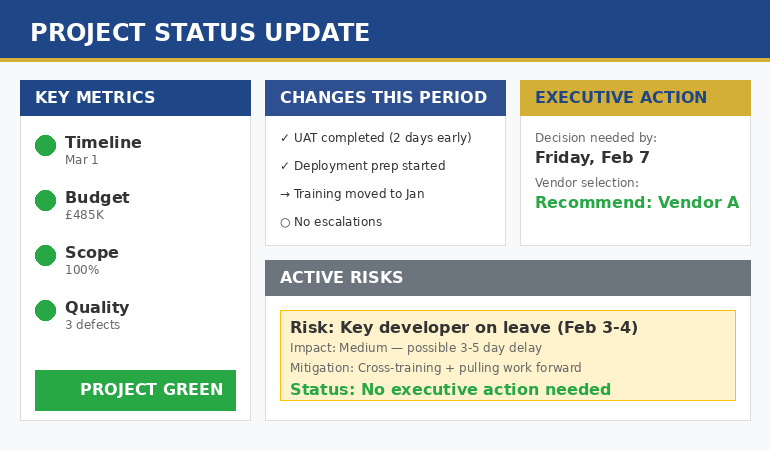Click checkmark beside UAT completed
Viewport: 770px width, 450px height.
click(285, 138)
